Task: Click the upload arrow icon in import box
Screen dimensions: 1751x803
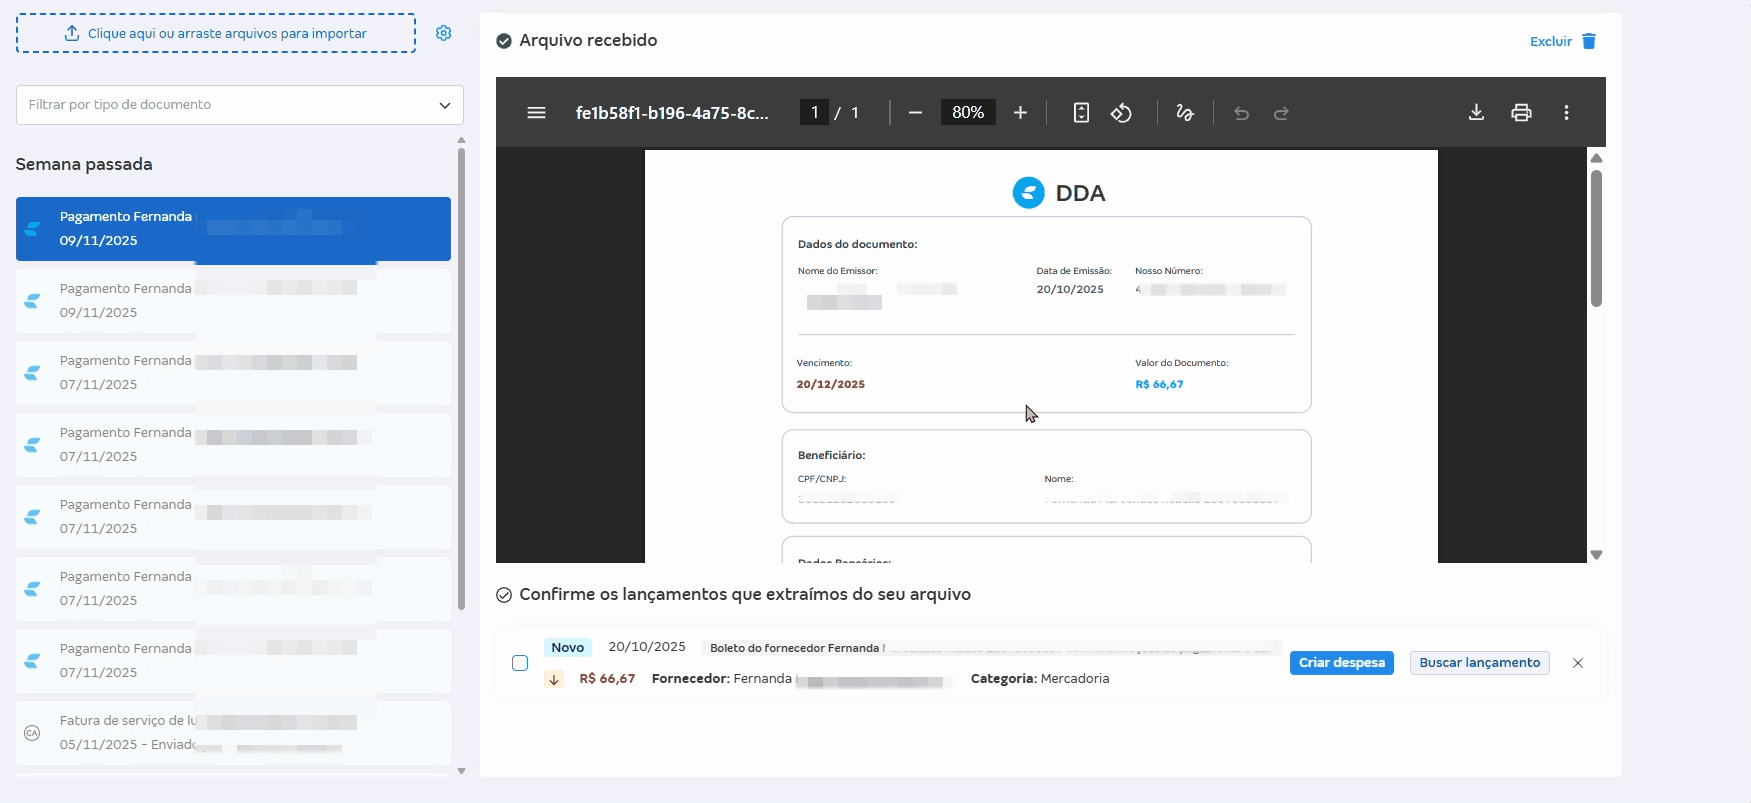Action: tap(72, 33)
